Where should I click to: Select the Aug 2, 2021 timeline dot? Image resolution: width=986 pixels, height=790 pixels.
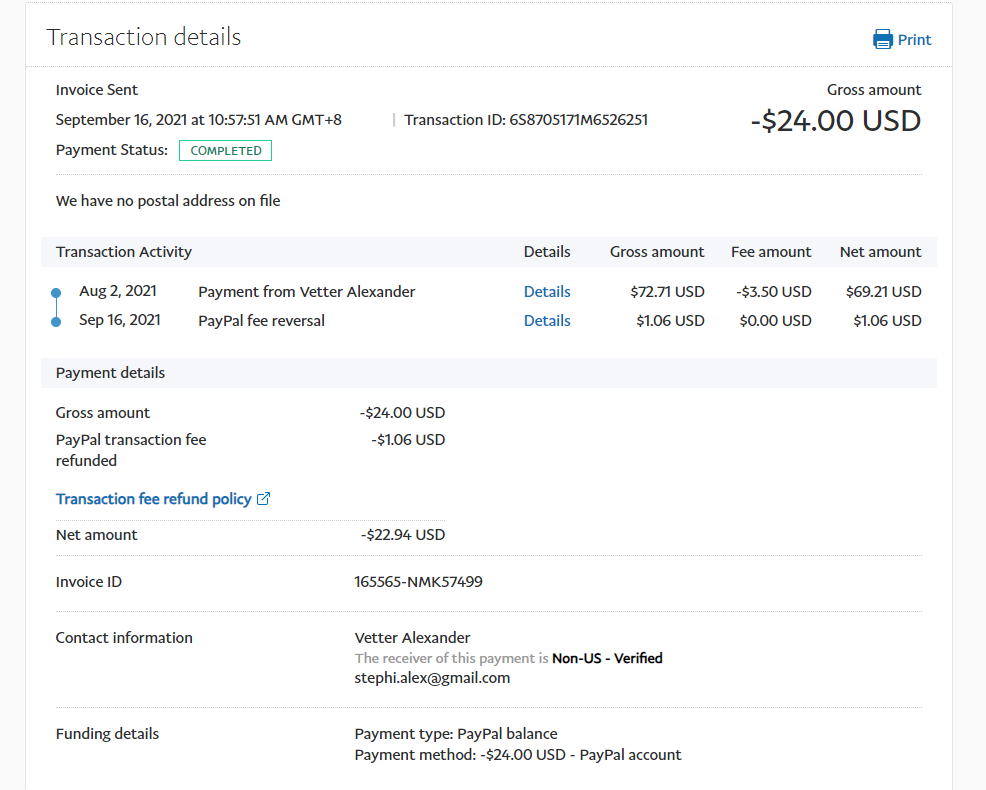tap(56, 293)
